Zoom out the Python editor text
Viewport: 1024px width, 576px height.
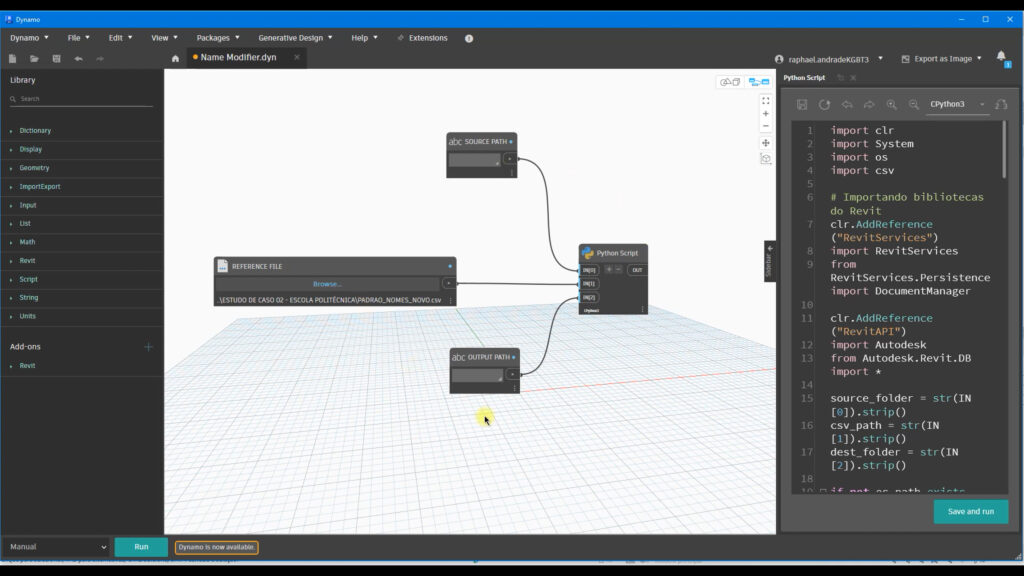[914, 104]
